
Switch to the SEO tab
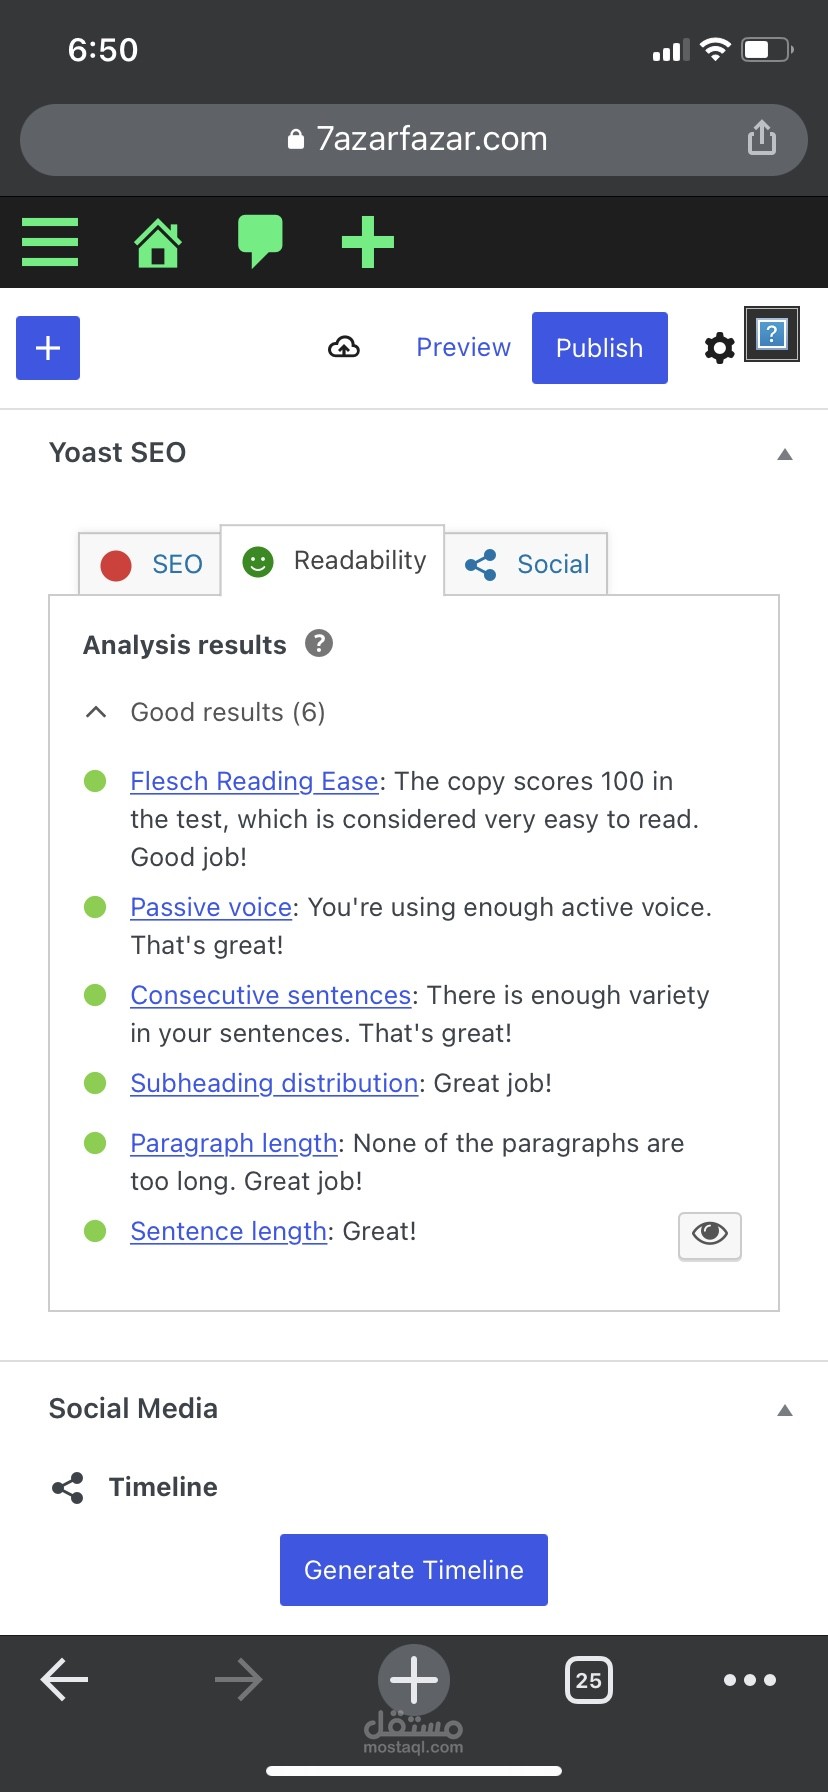click(x=151, y=564)
